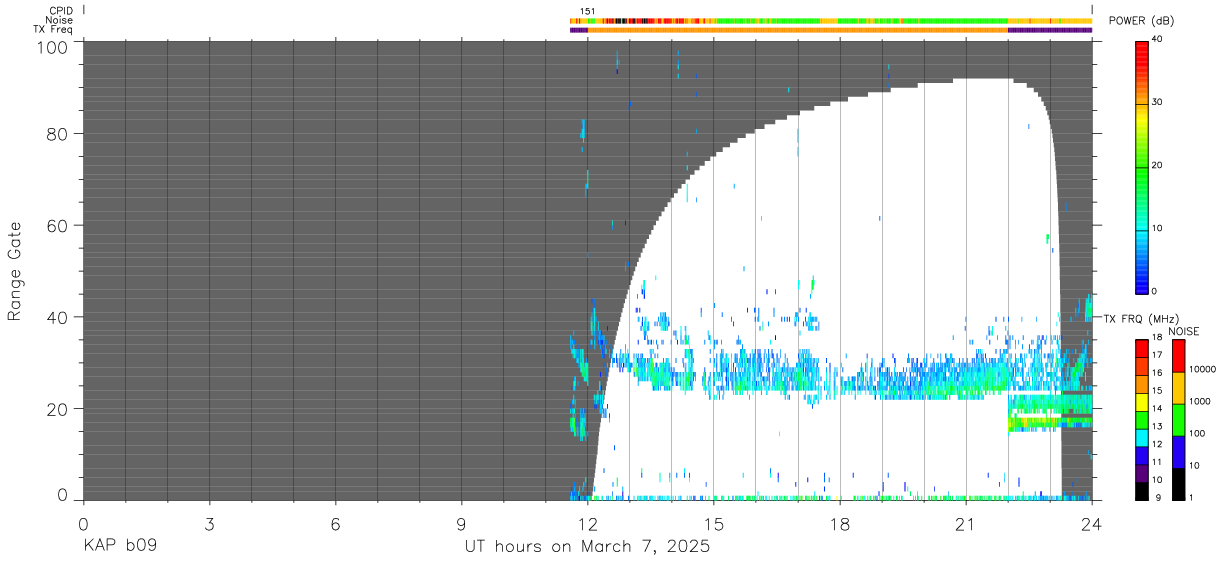Click the Range Gate axis title
Image resolution: width=1228 pixels, height=567 pixels.
point(15,272)
